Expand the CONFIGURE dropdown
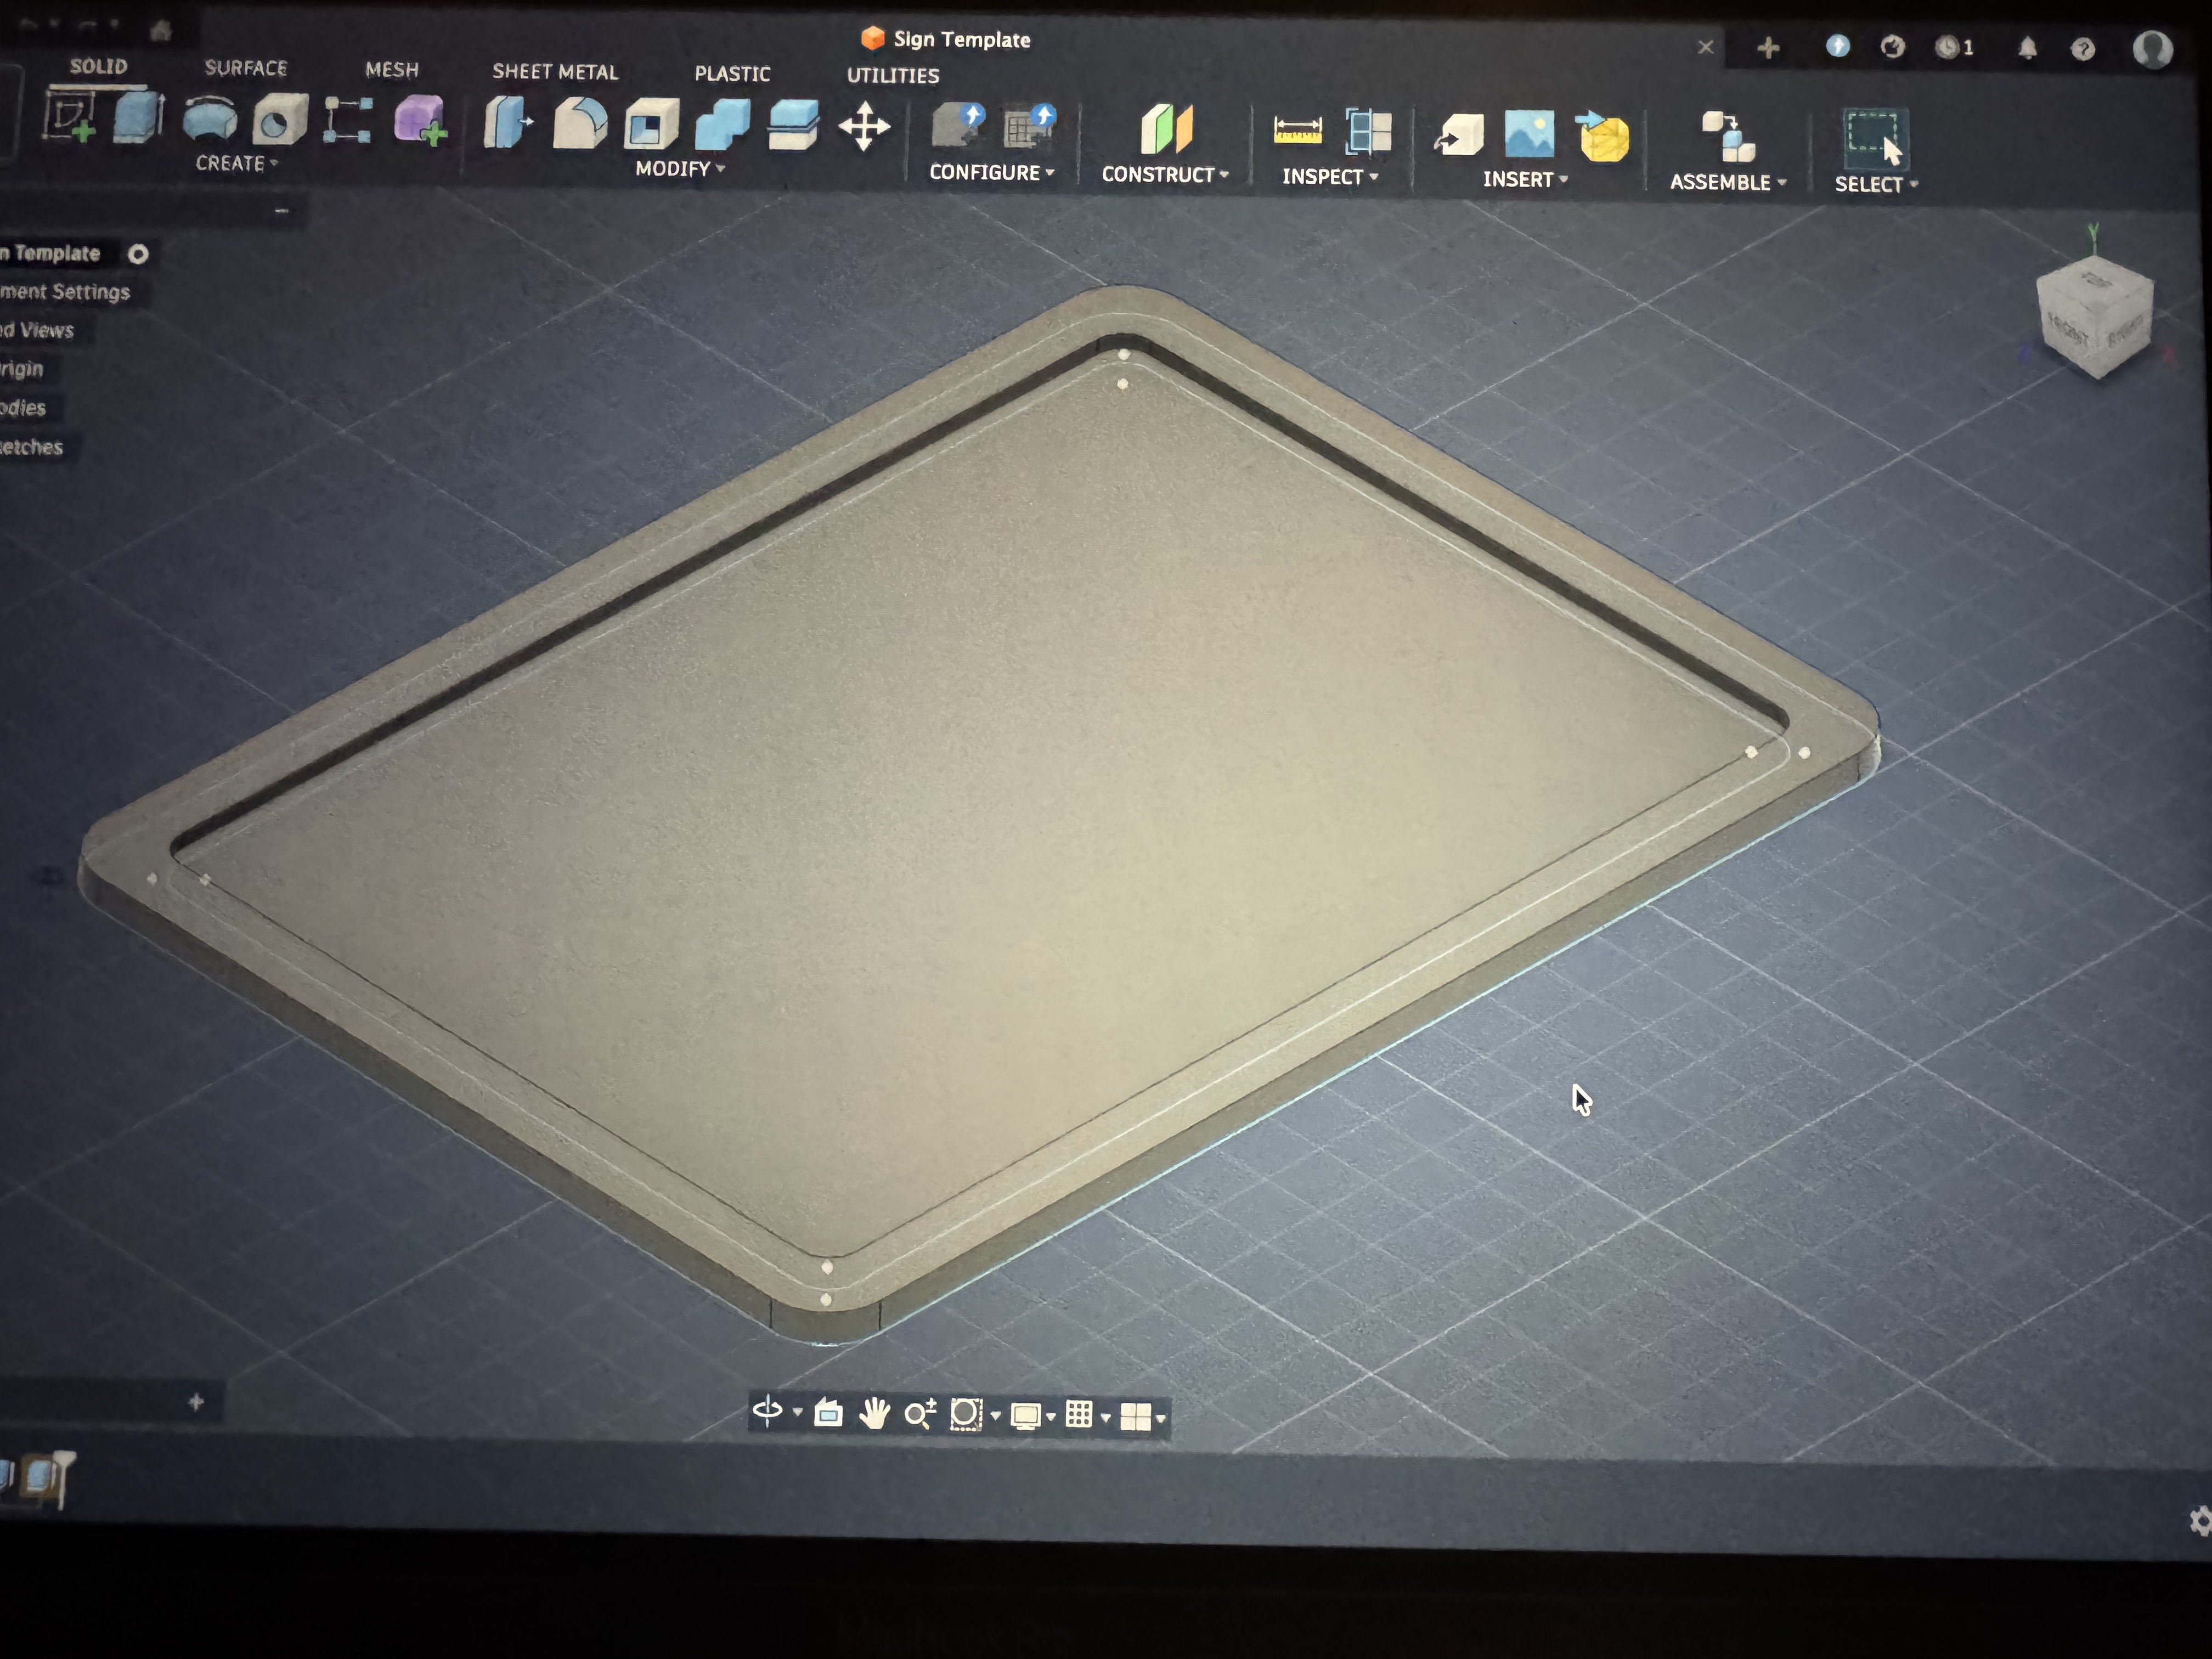 [x=992, y=172]
